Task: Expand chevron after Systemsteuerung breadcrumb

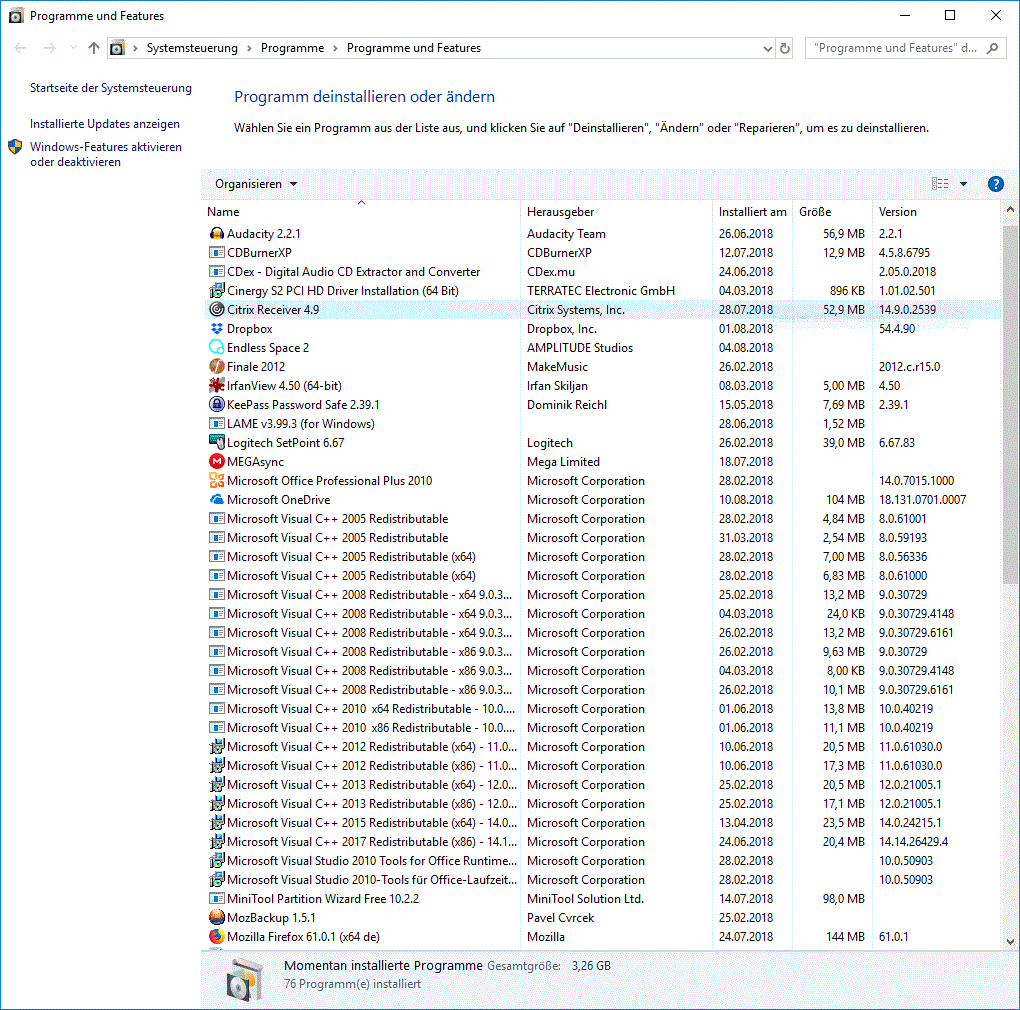Action: [249, 48]
